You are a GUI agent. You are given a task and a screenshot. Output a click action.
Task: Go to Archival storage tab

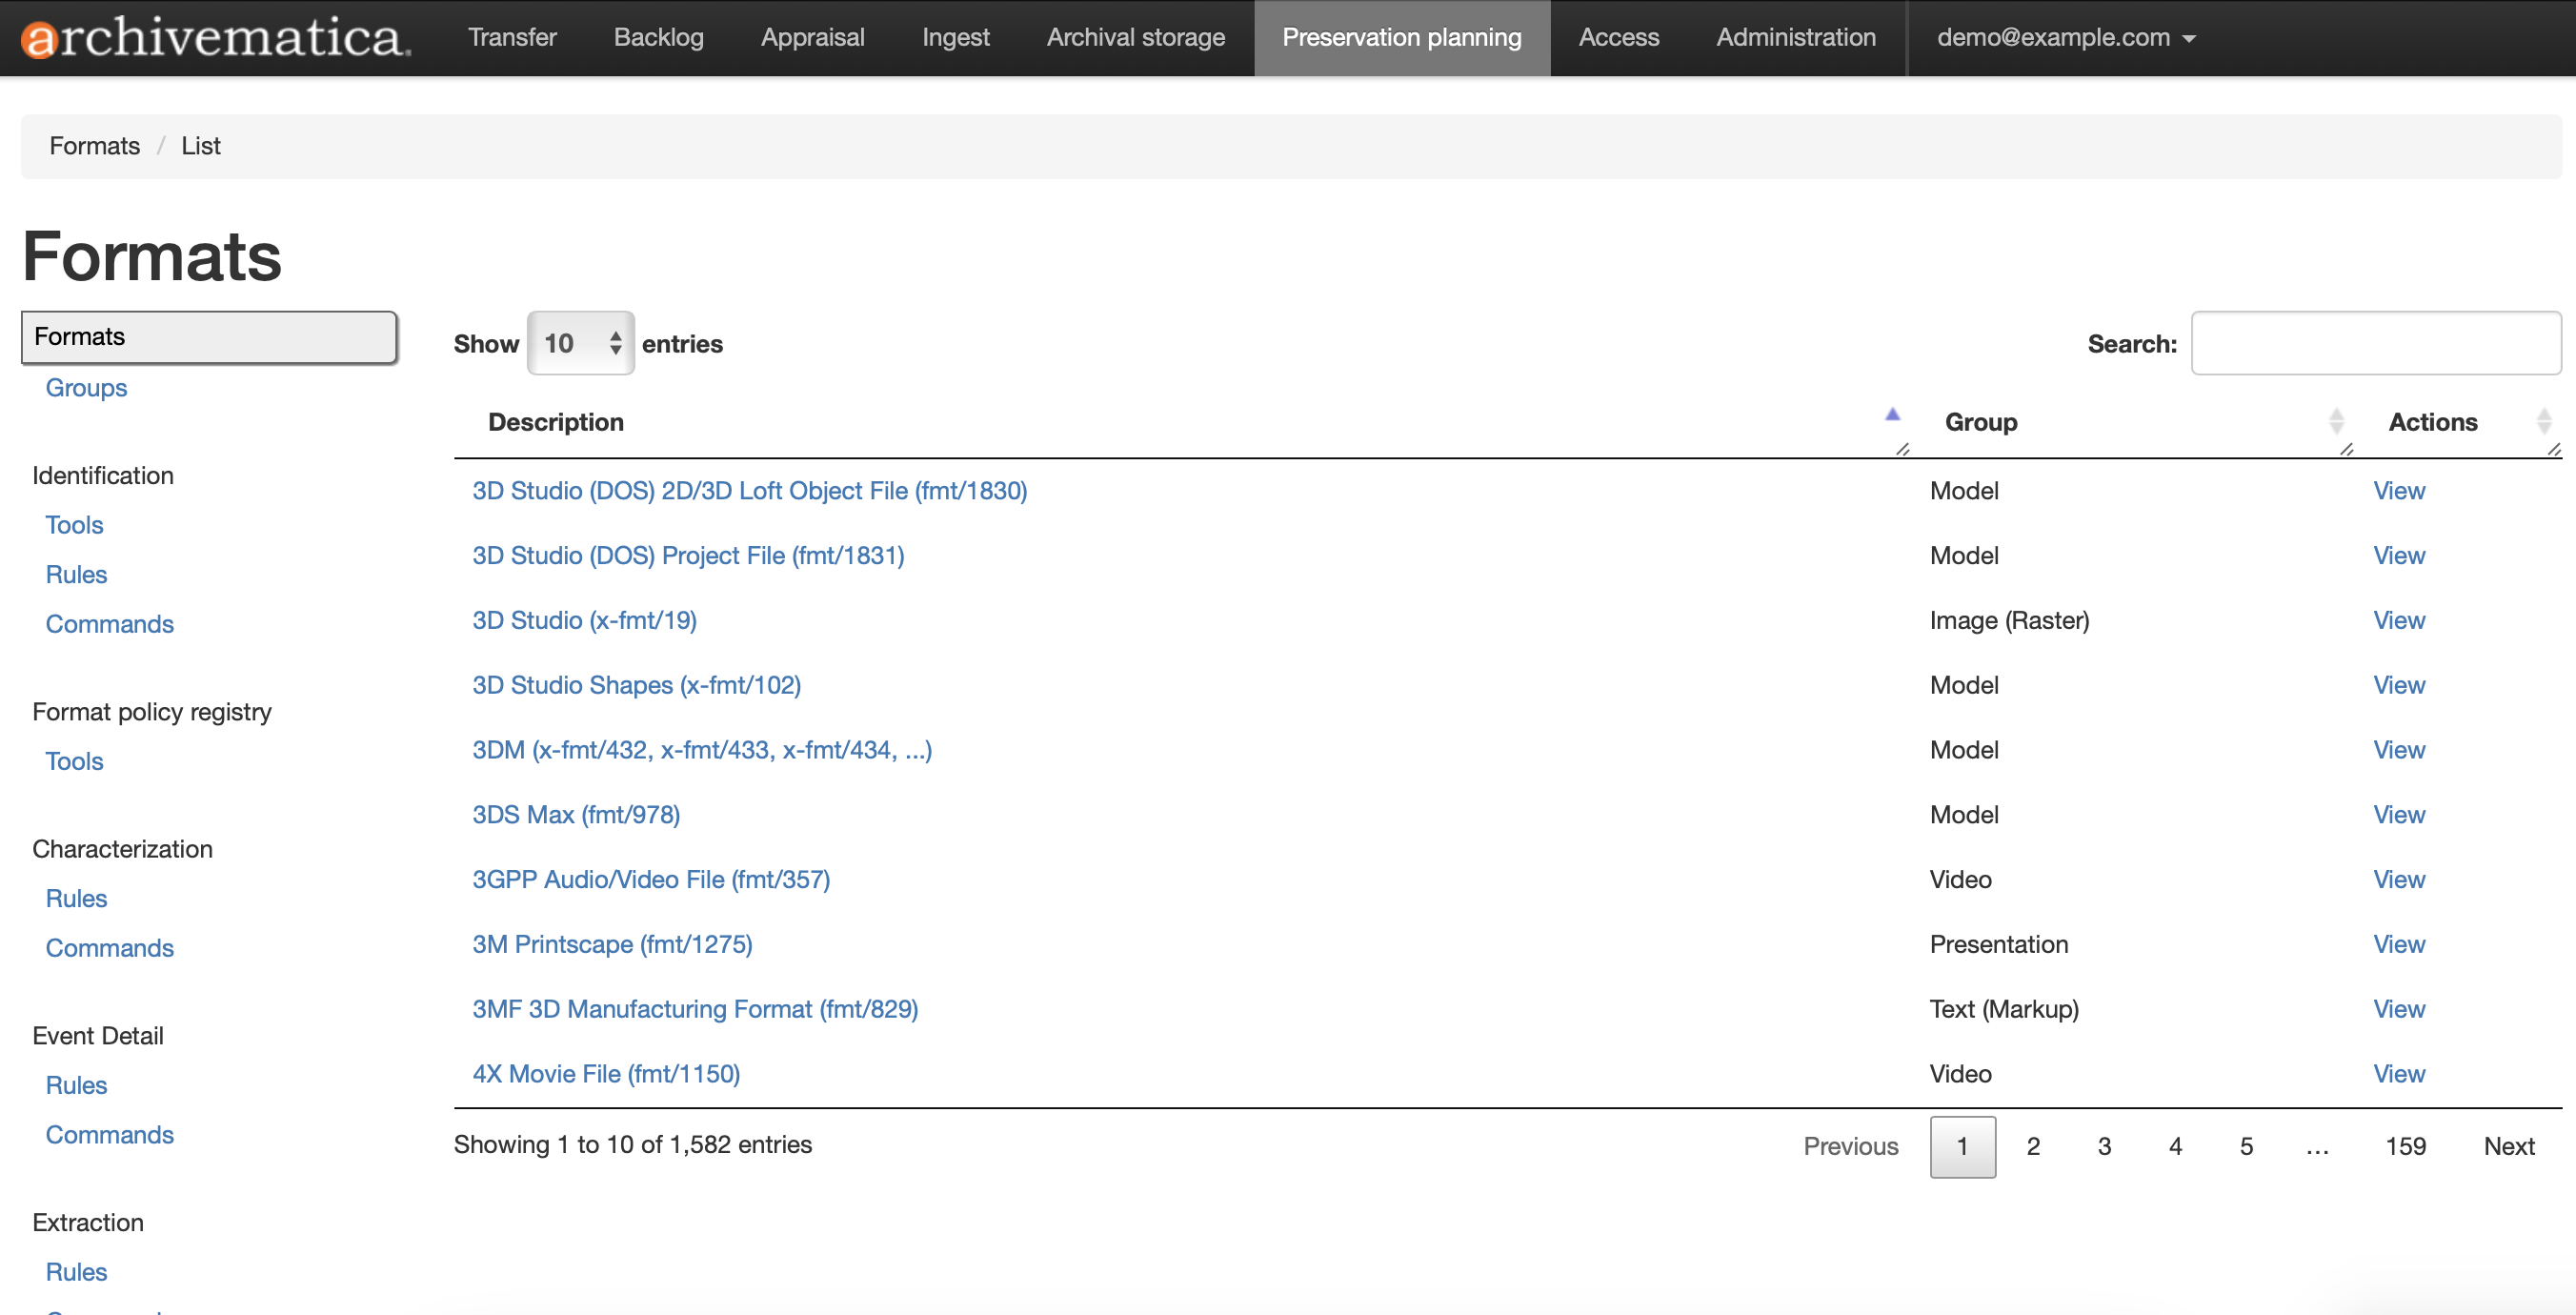[x=1135, y=38]
